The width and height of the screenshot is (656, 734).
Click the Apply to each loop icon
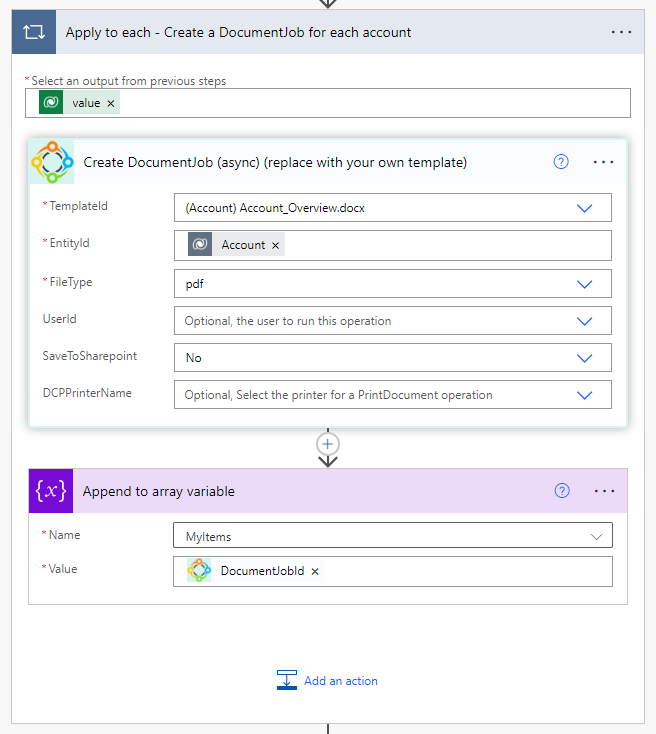click(34, 32)
